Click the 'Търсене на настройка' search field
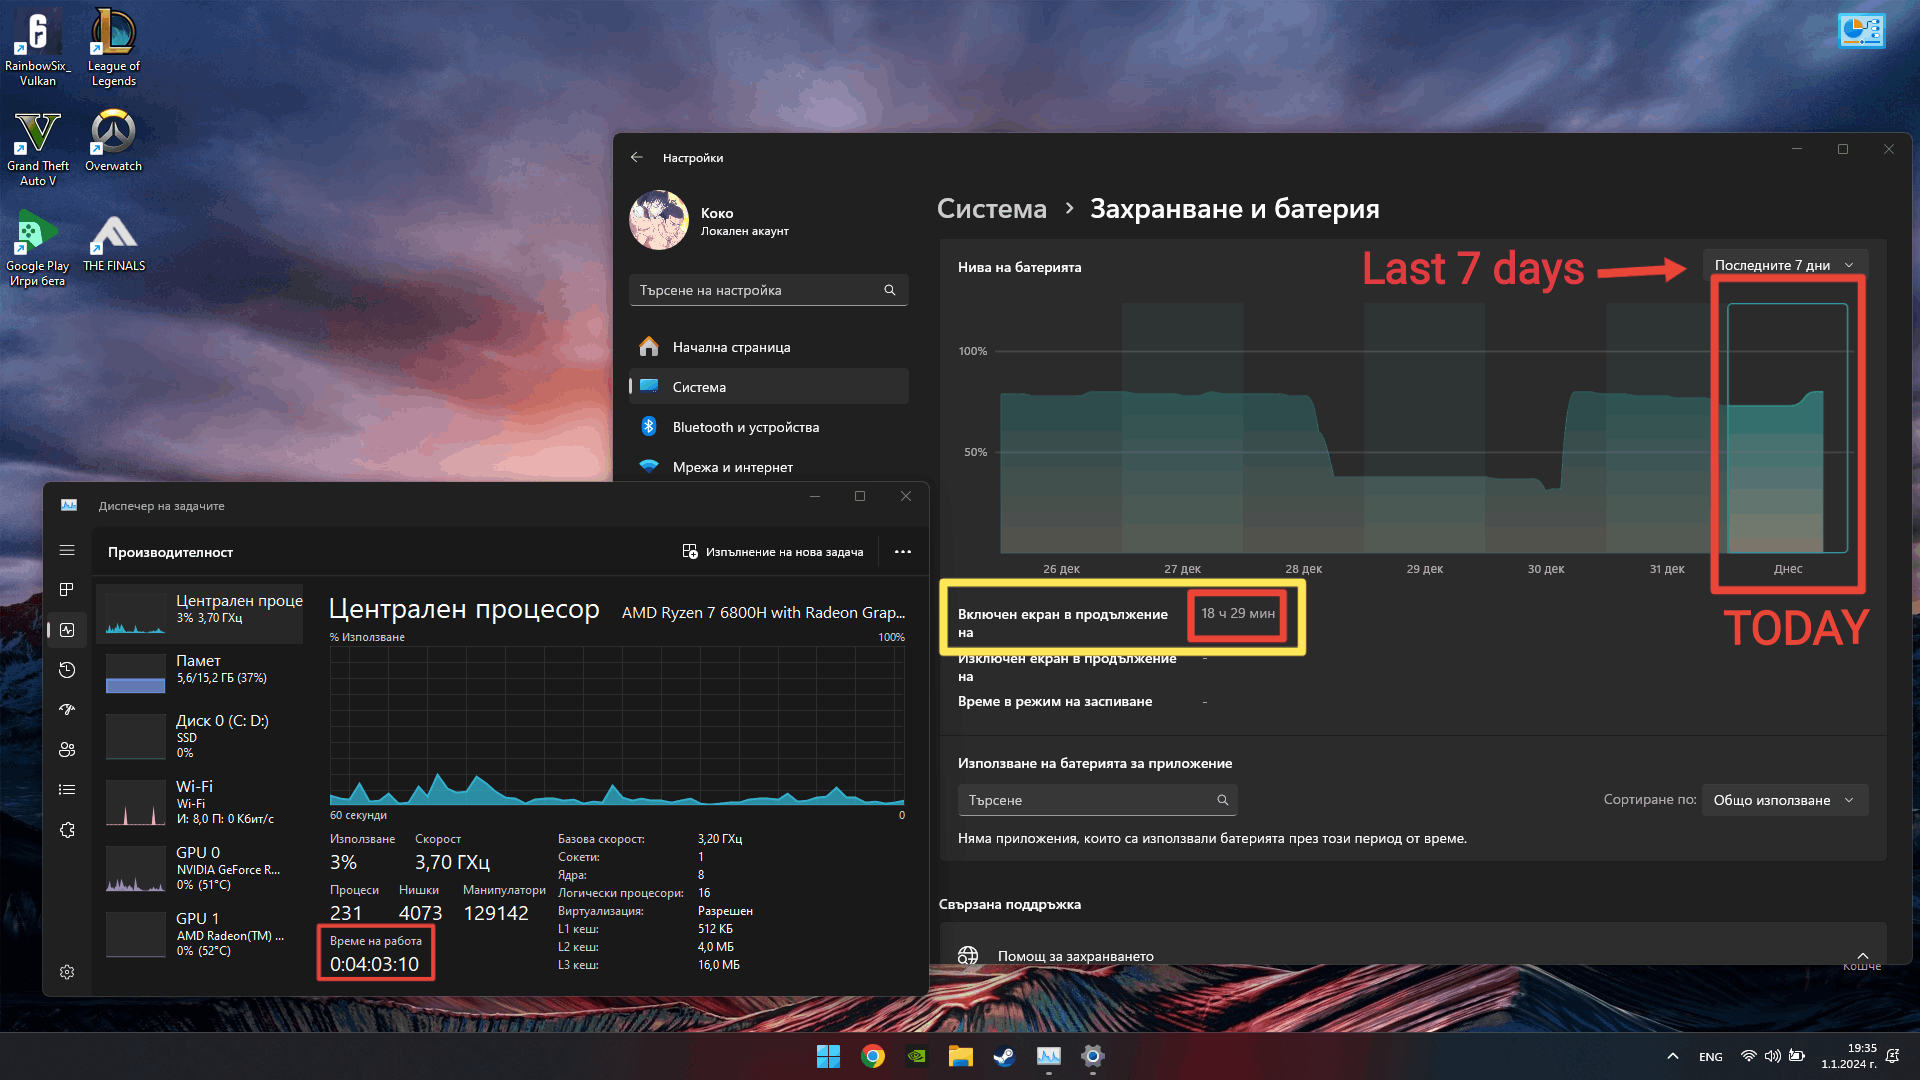 click(758, 290)
